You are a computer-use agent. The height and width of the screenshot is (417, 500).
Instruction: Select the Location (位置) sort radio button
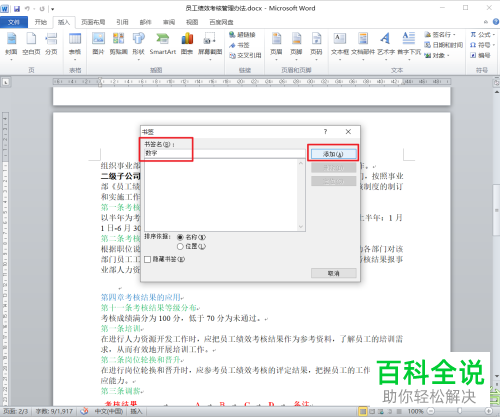click(180, 246)
